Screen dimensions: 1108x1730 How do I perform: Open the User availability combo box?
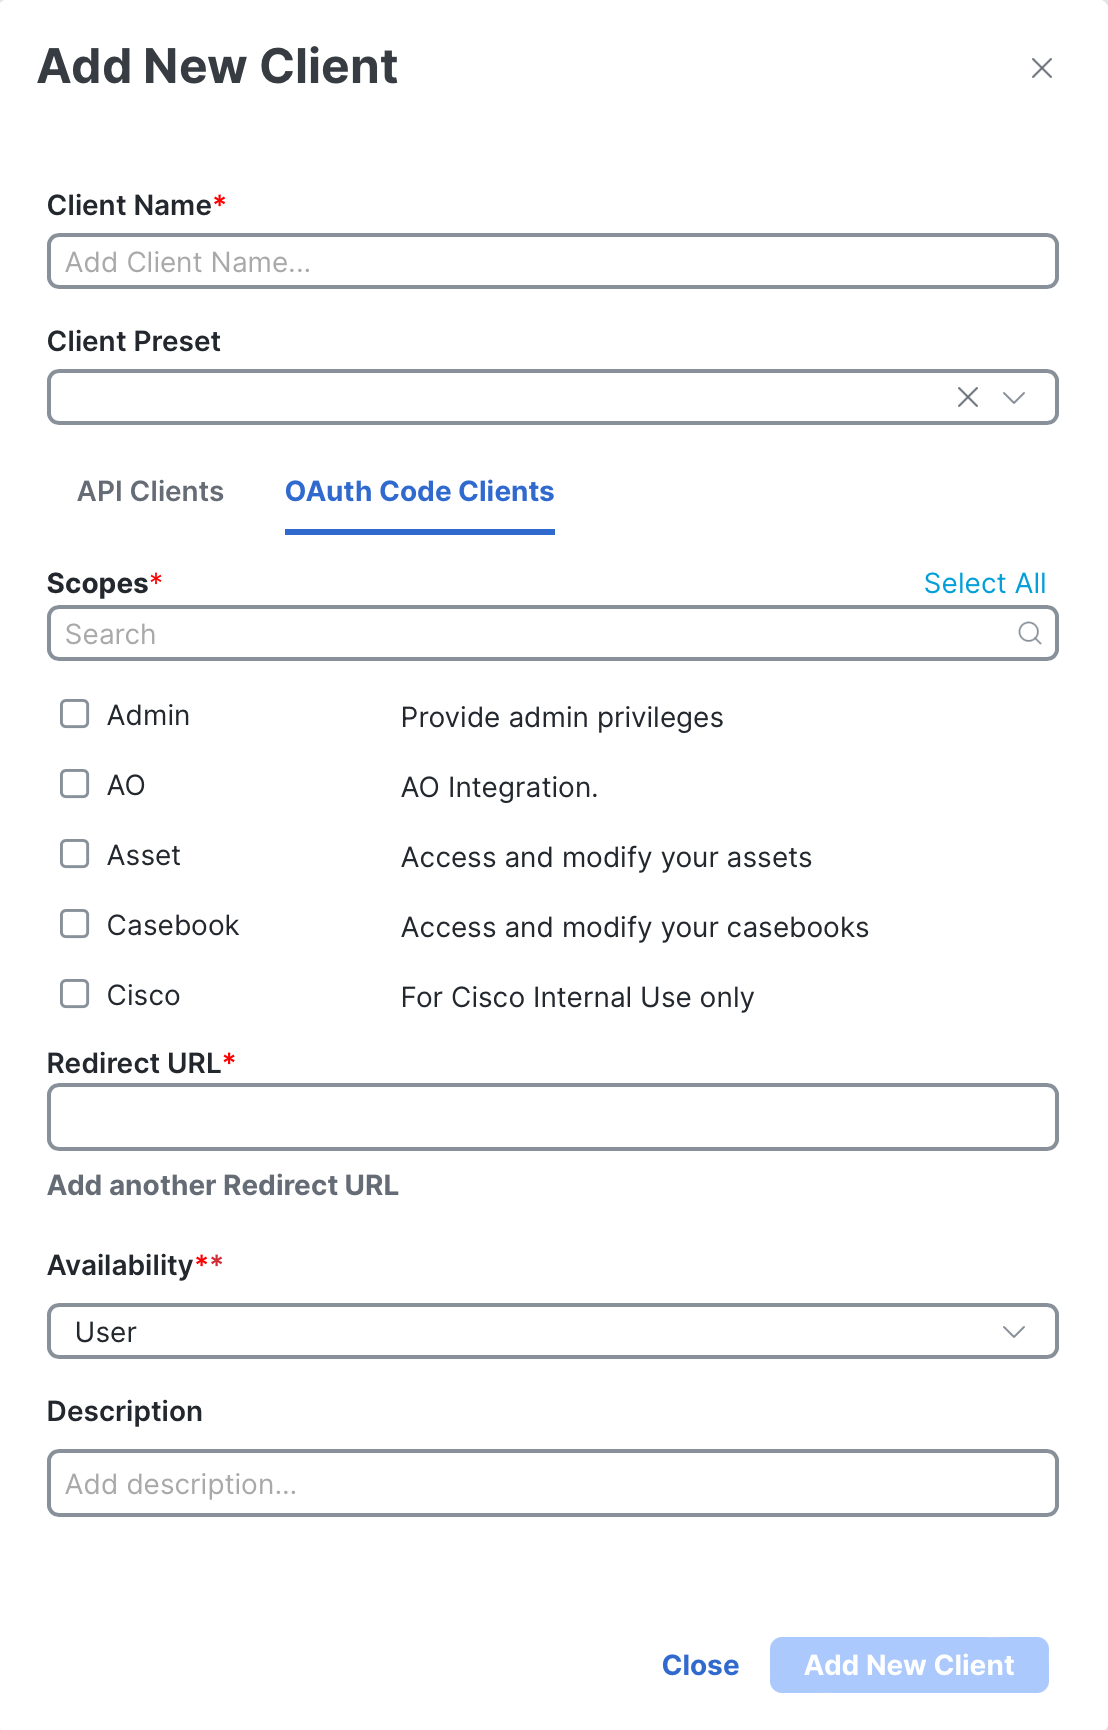pyautogui.click(x=552, y=1331)
